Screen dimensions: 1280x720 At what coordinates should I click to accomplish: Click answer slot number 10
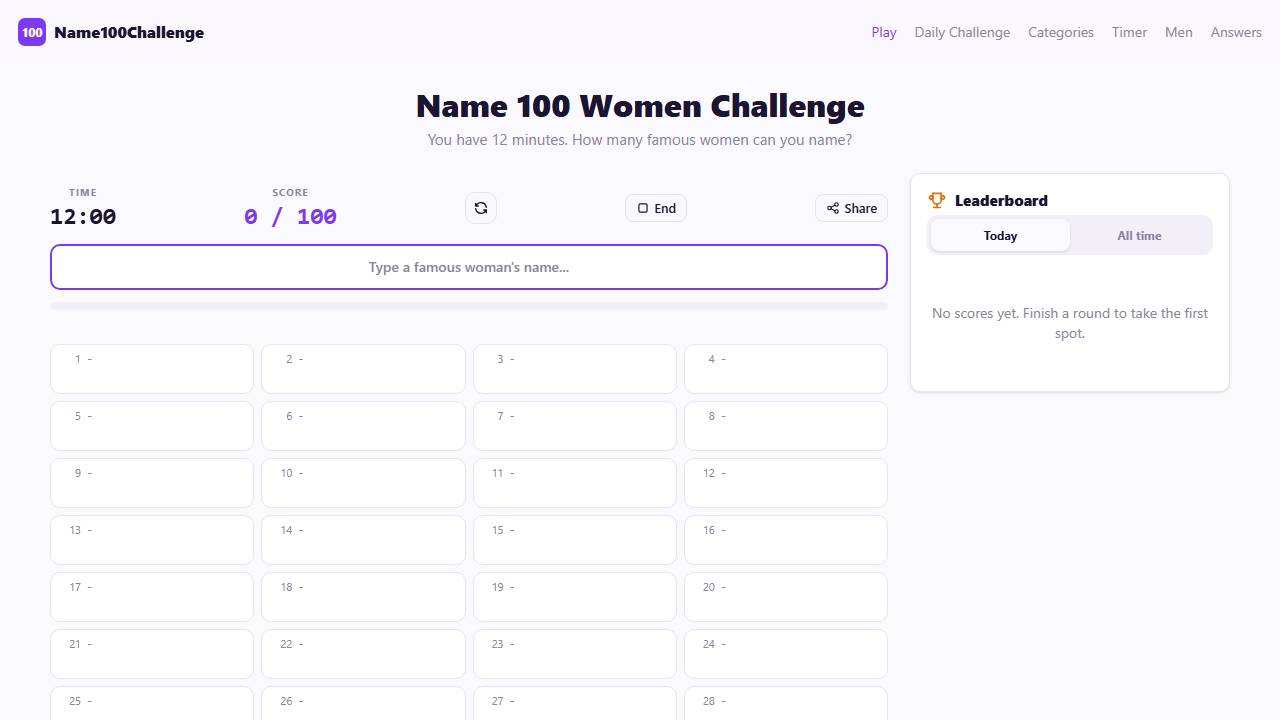coord(363,483)
